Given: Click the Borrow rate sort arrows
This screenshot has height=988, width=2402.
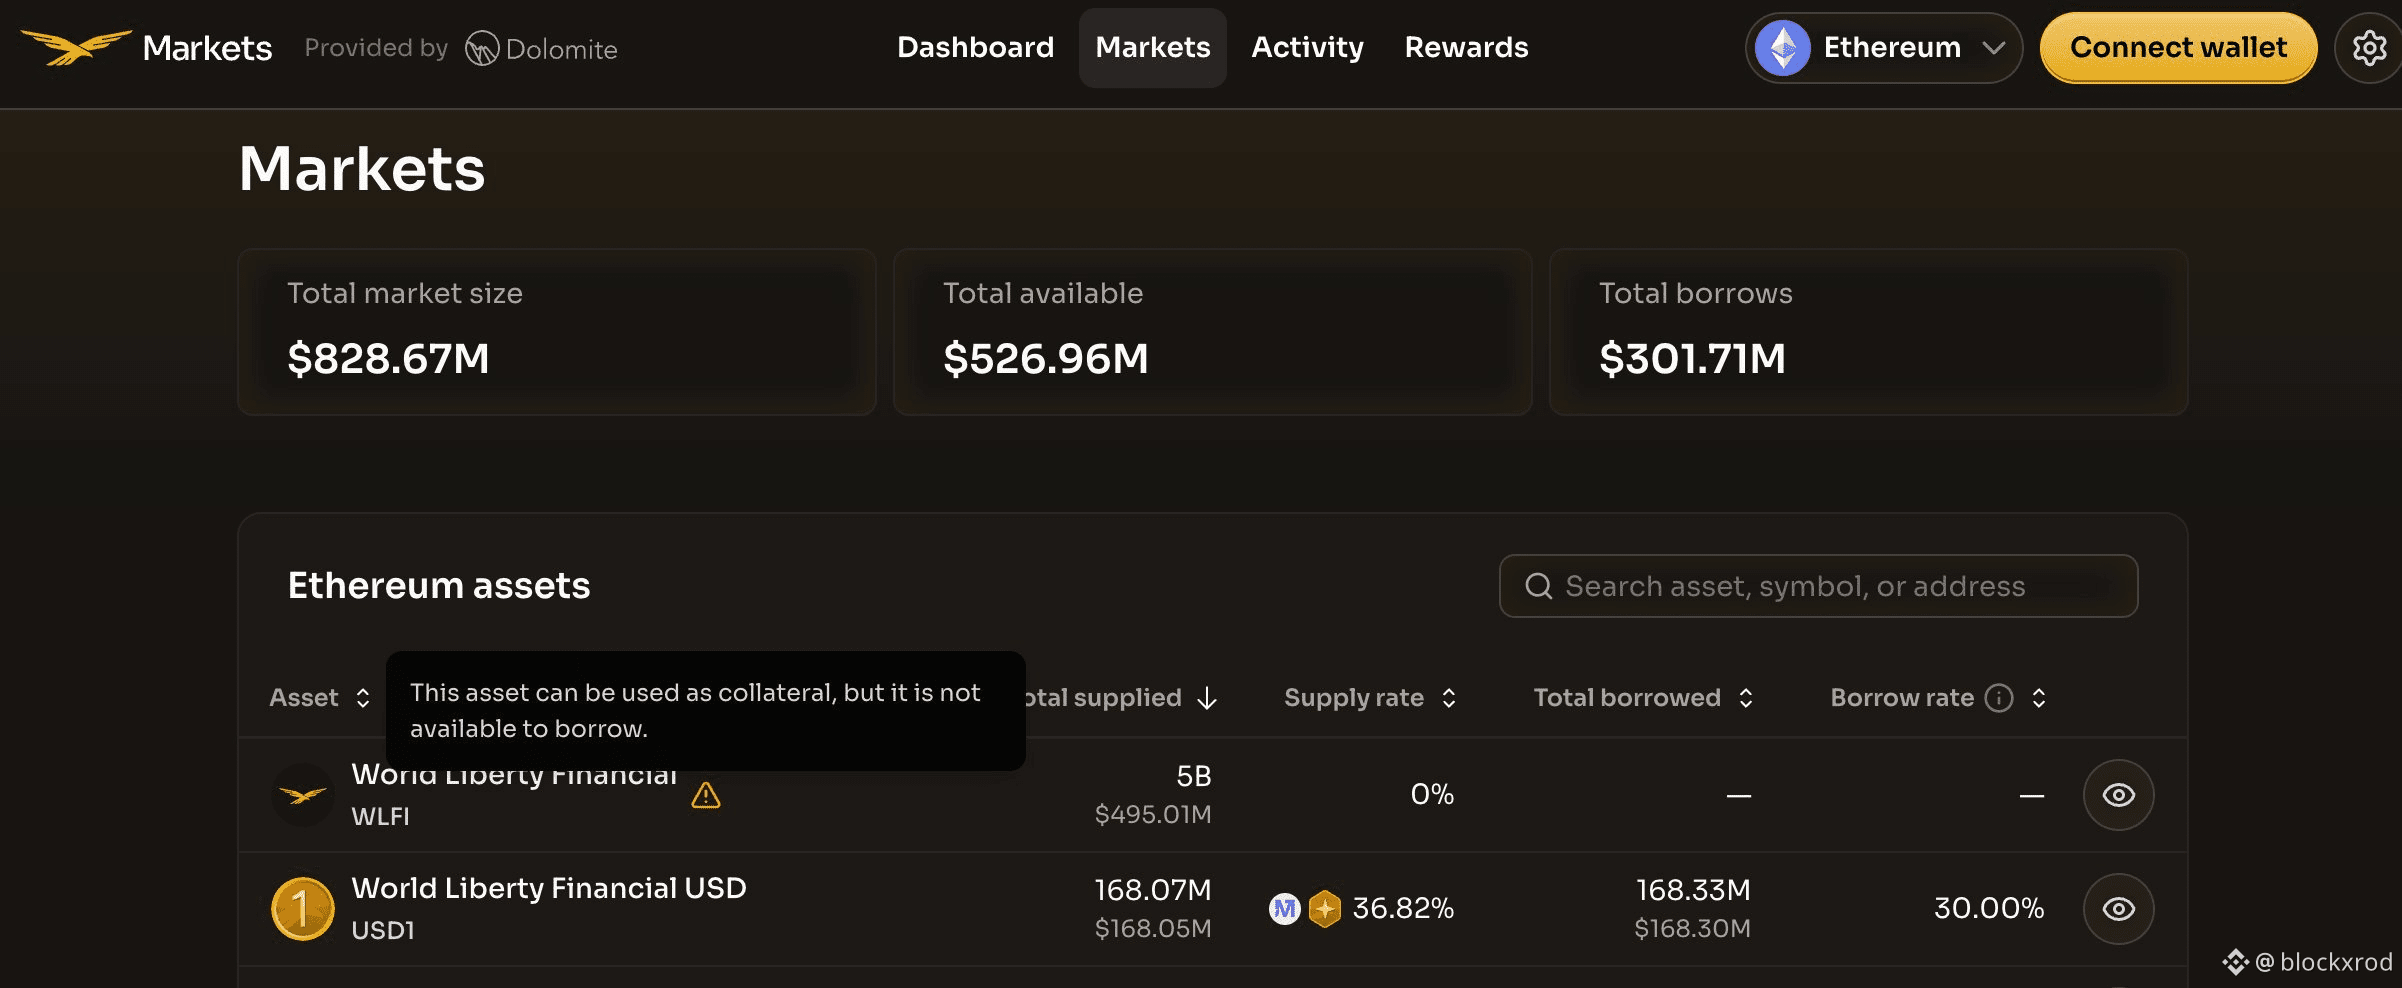Looking at the screenshot, I should pos(2039,698).
